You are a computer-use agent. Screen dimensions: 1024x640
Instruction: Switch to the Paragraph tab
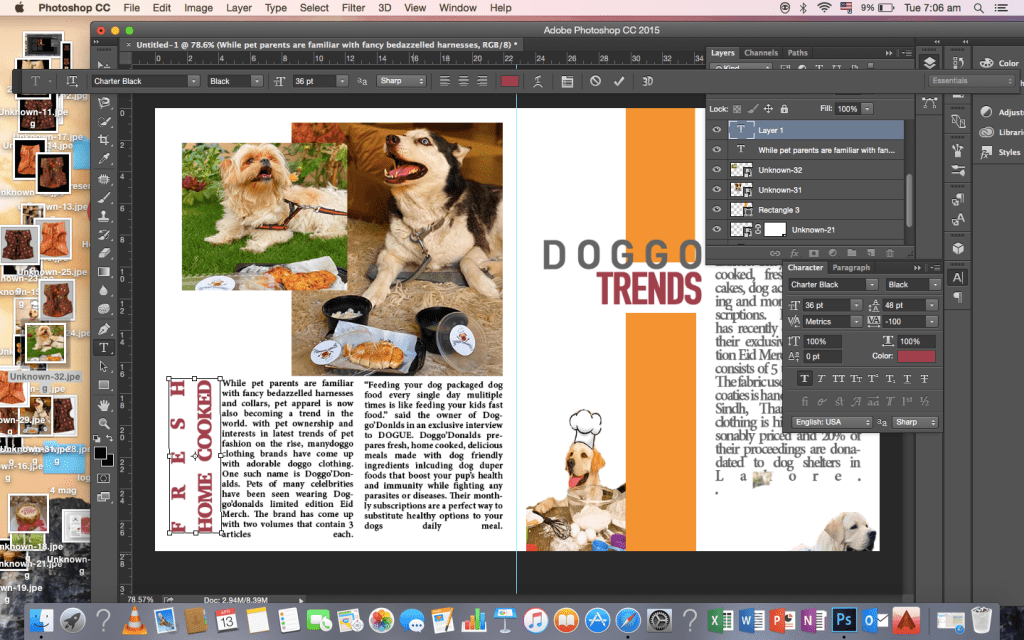(851, 268)
